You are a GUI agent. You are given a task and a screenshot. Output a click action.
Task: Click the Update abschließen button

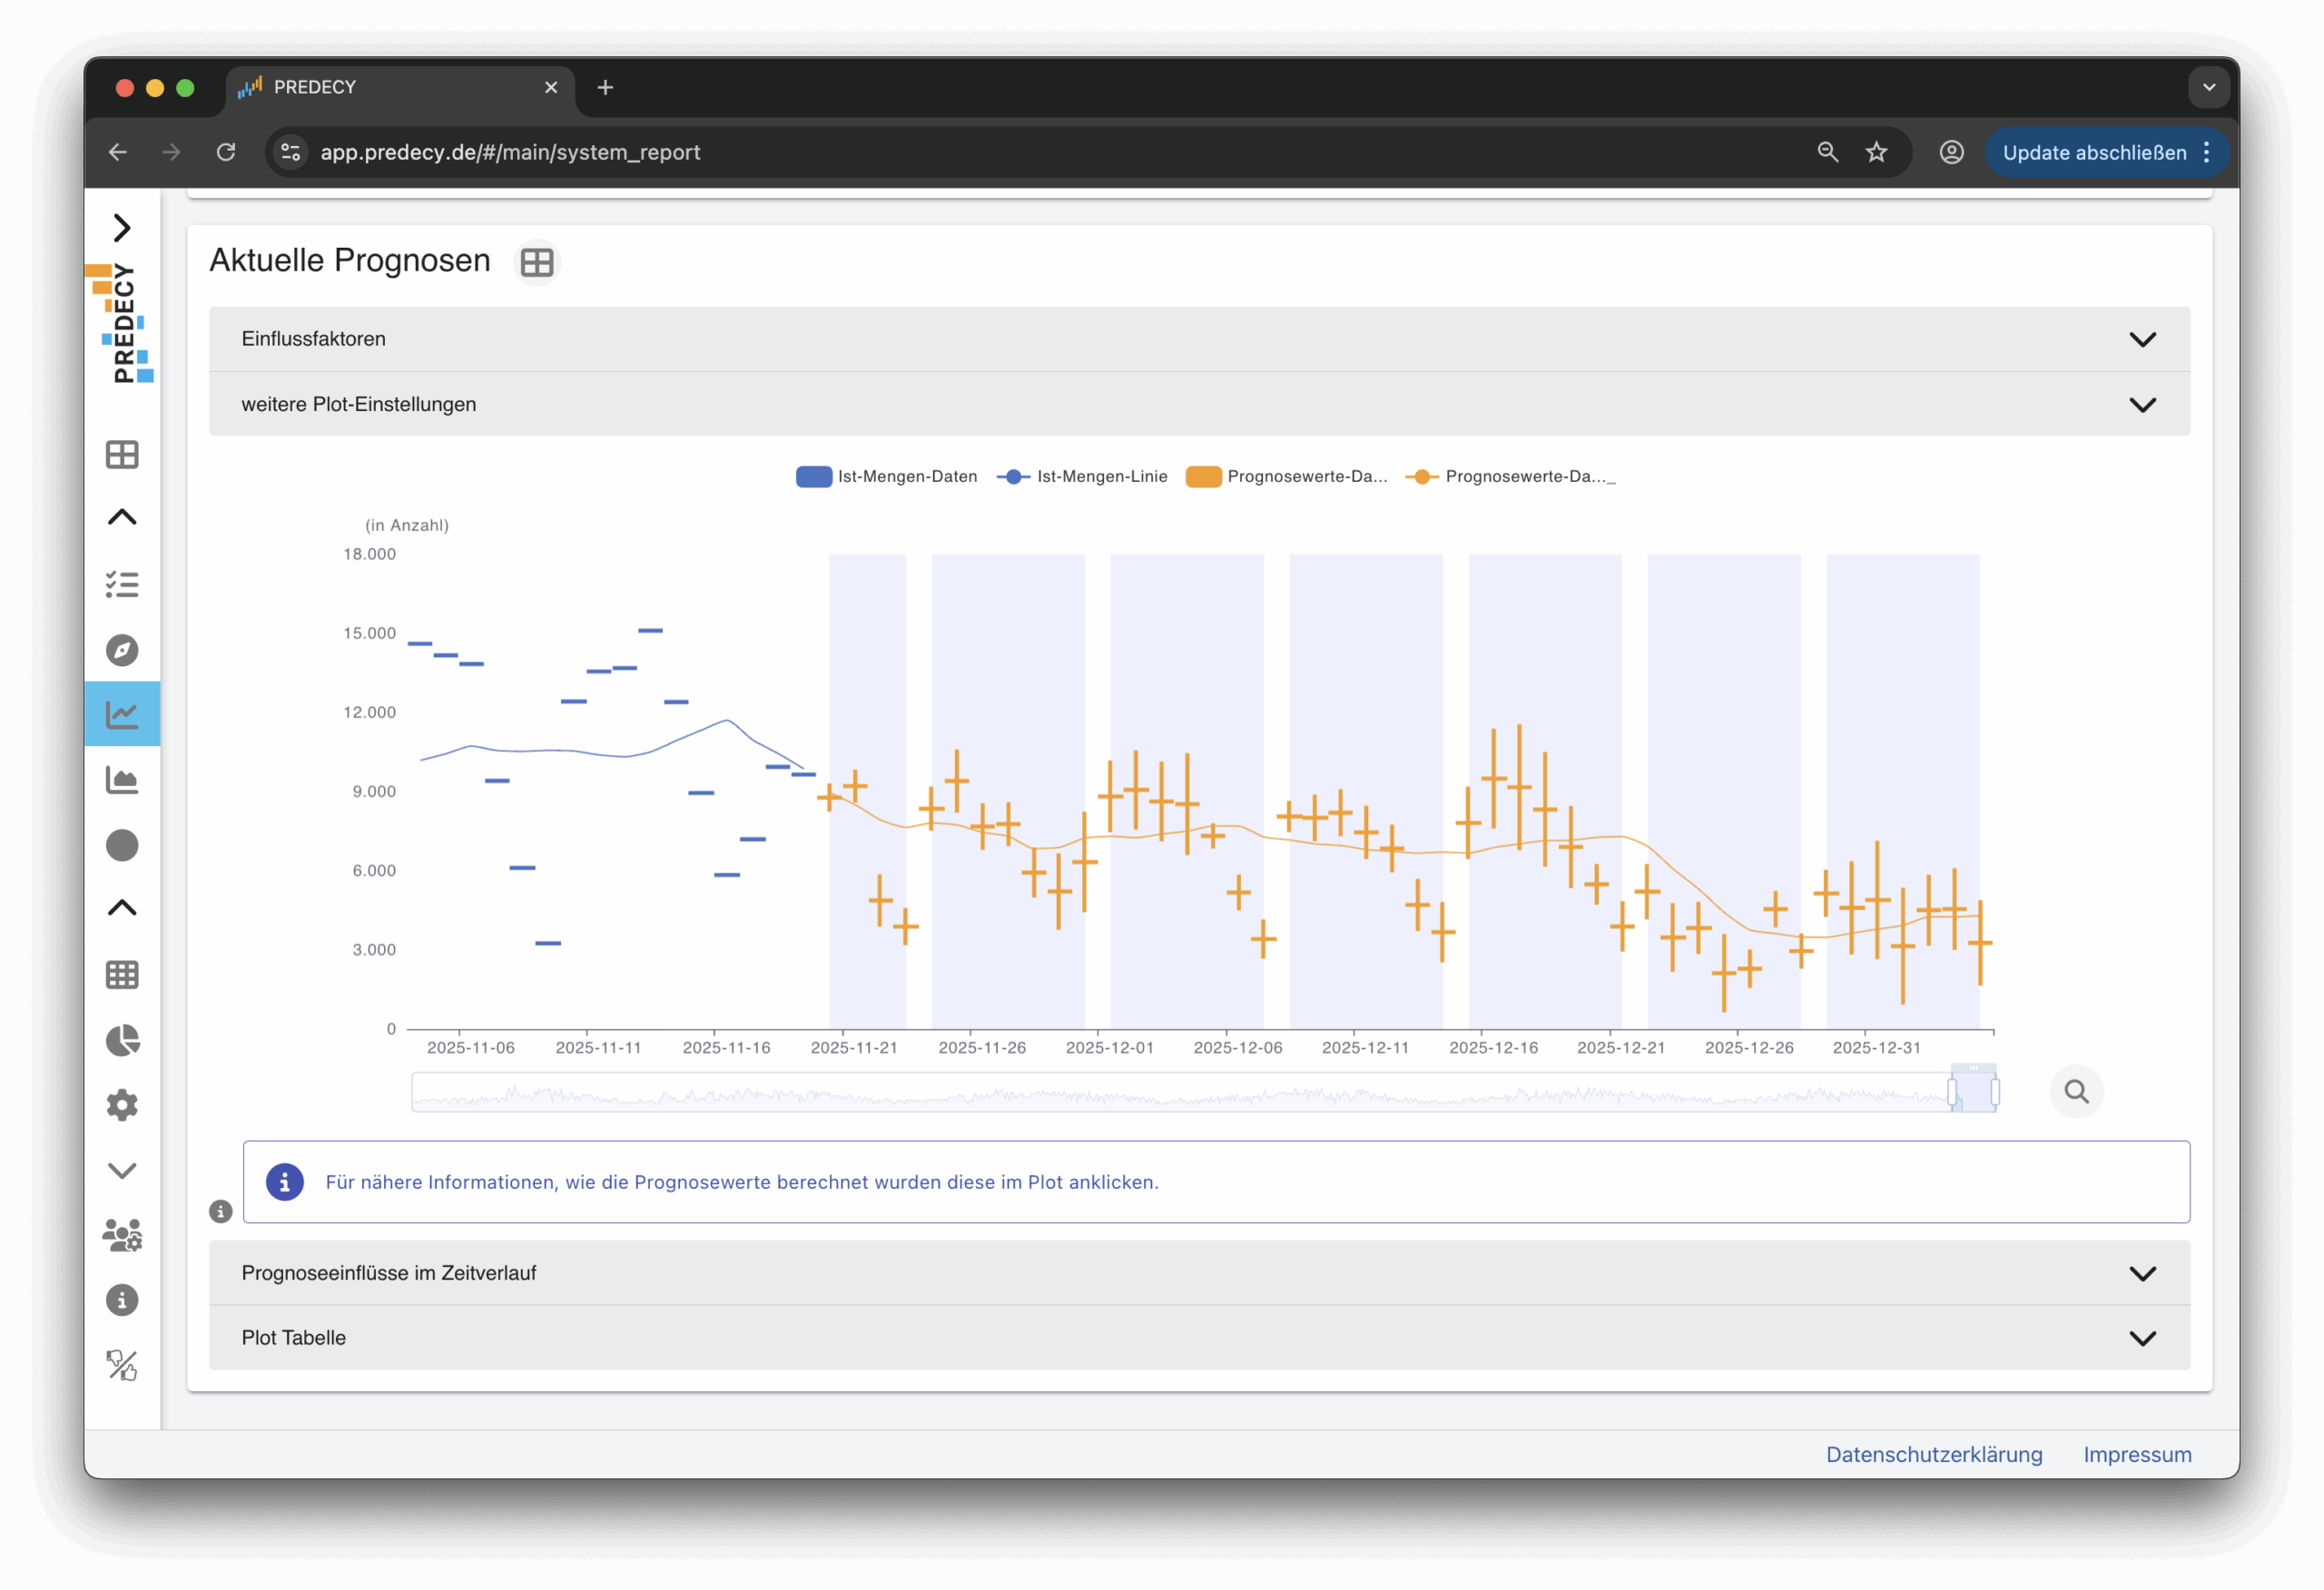coord(2093,153)
